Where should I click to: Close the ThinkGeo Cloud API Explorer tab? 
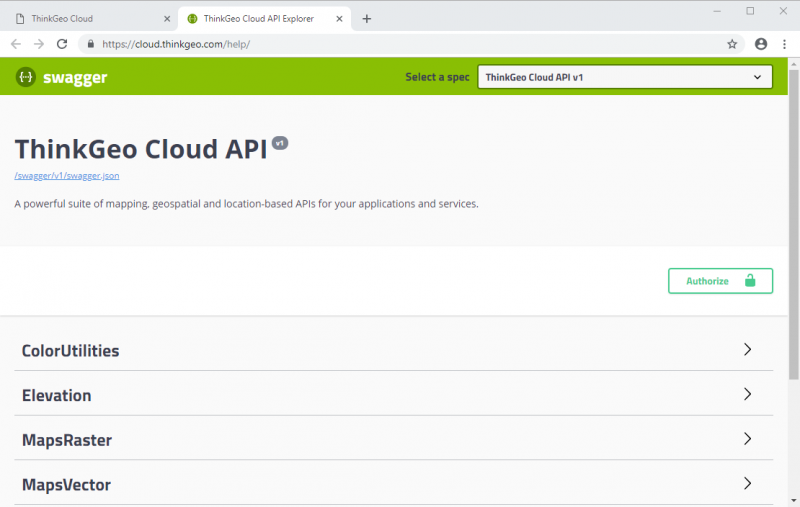339,19
